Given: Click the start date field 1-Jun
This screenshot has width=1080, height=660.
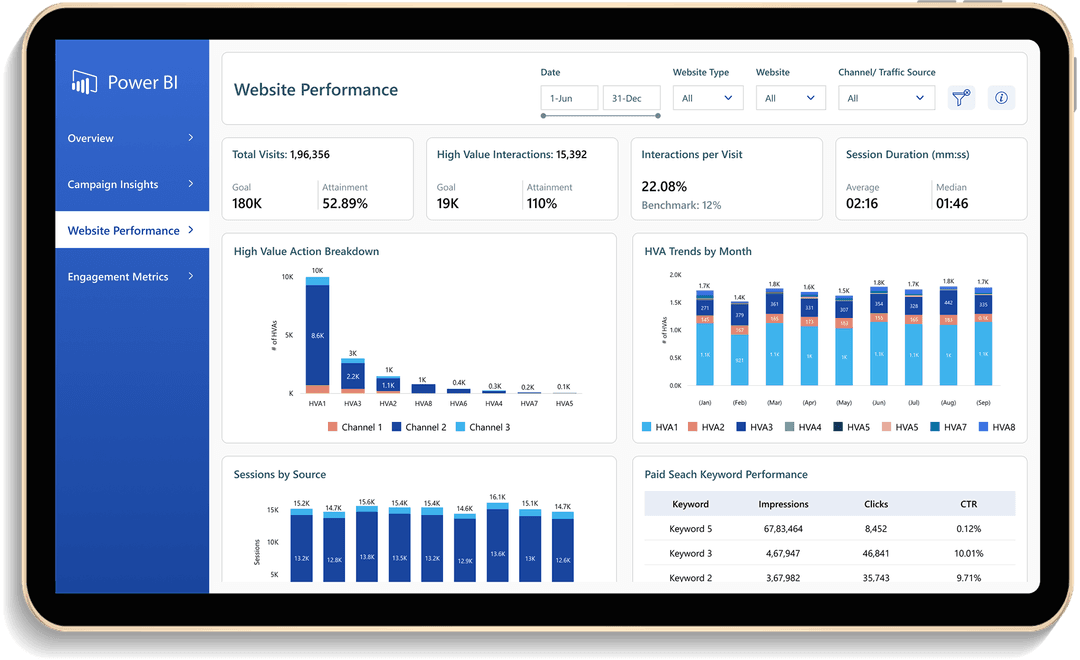Looking at the screenshot, I should pos(569,98).
